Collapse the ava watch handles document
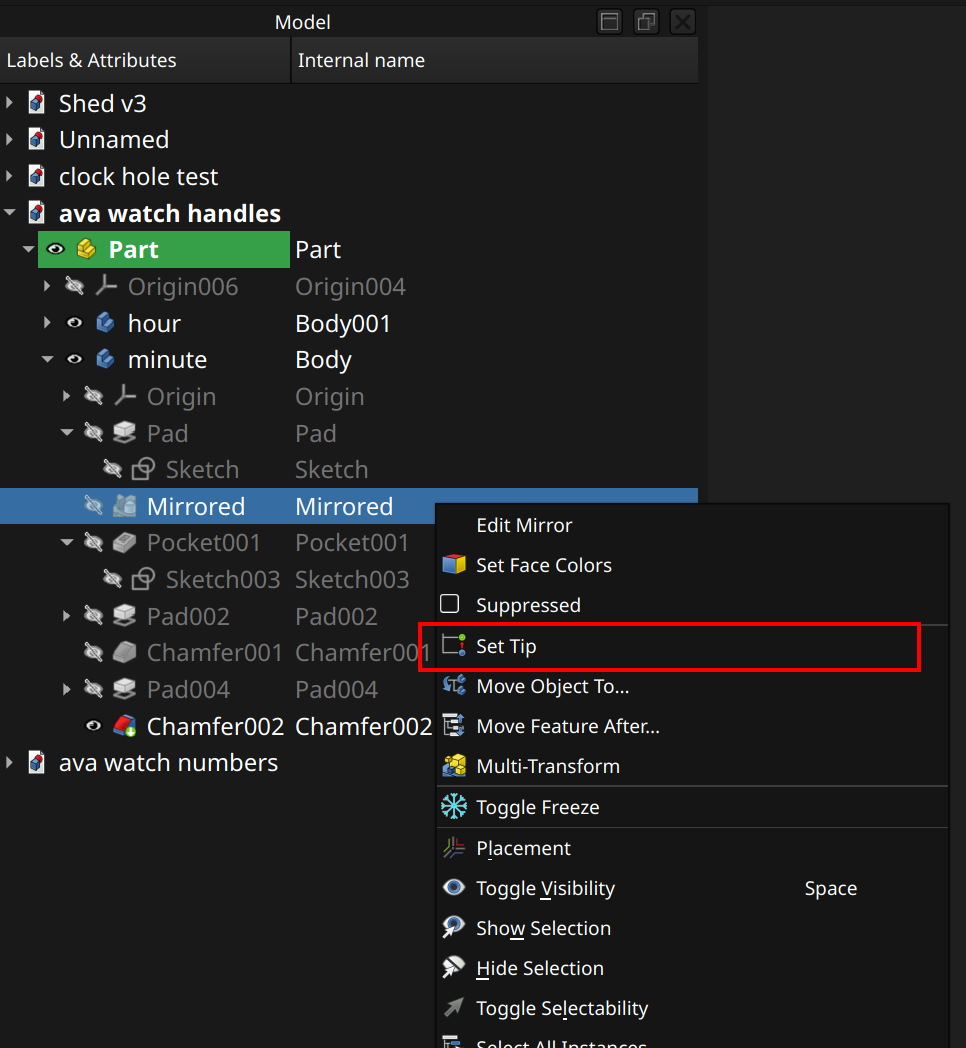 [x=9, y=213]
